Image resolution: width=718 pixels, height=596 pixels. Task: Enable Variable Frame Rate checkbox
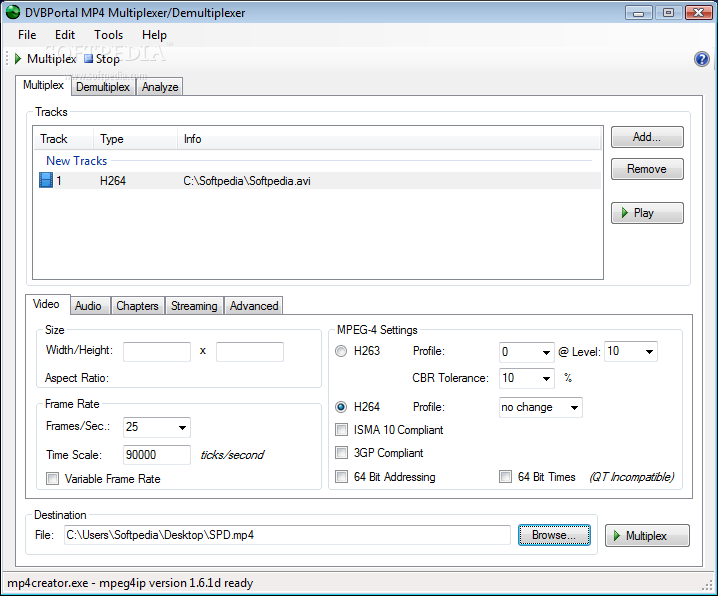coord(53,479)
